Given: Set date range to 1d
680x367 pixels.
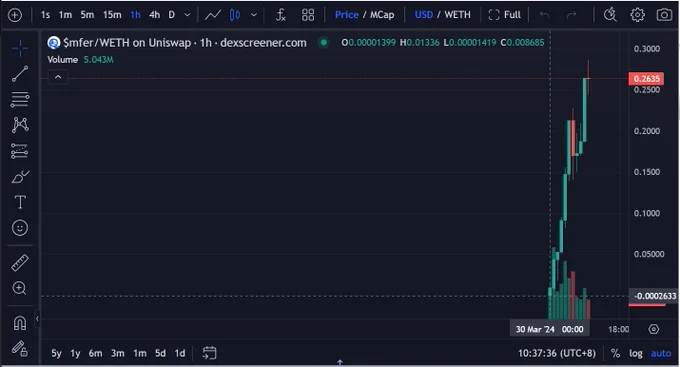Looking at the screenshot, I should pyautogui.click(x=180, y=354).
